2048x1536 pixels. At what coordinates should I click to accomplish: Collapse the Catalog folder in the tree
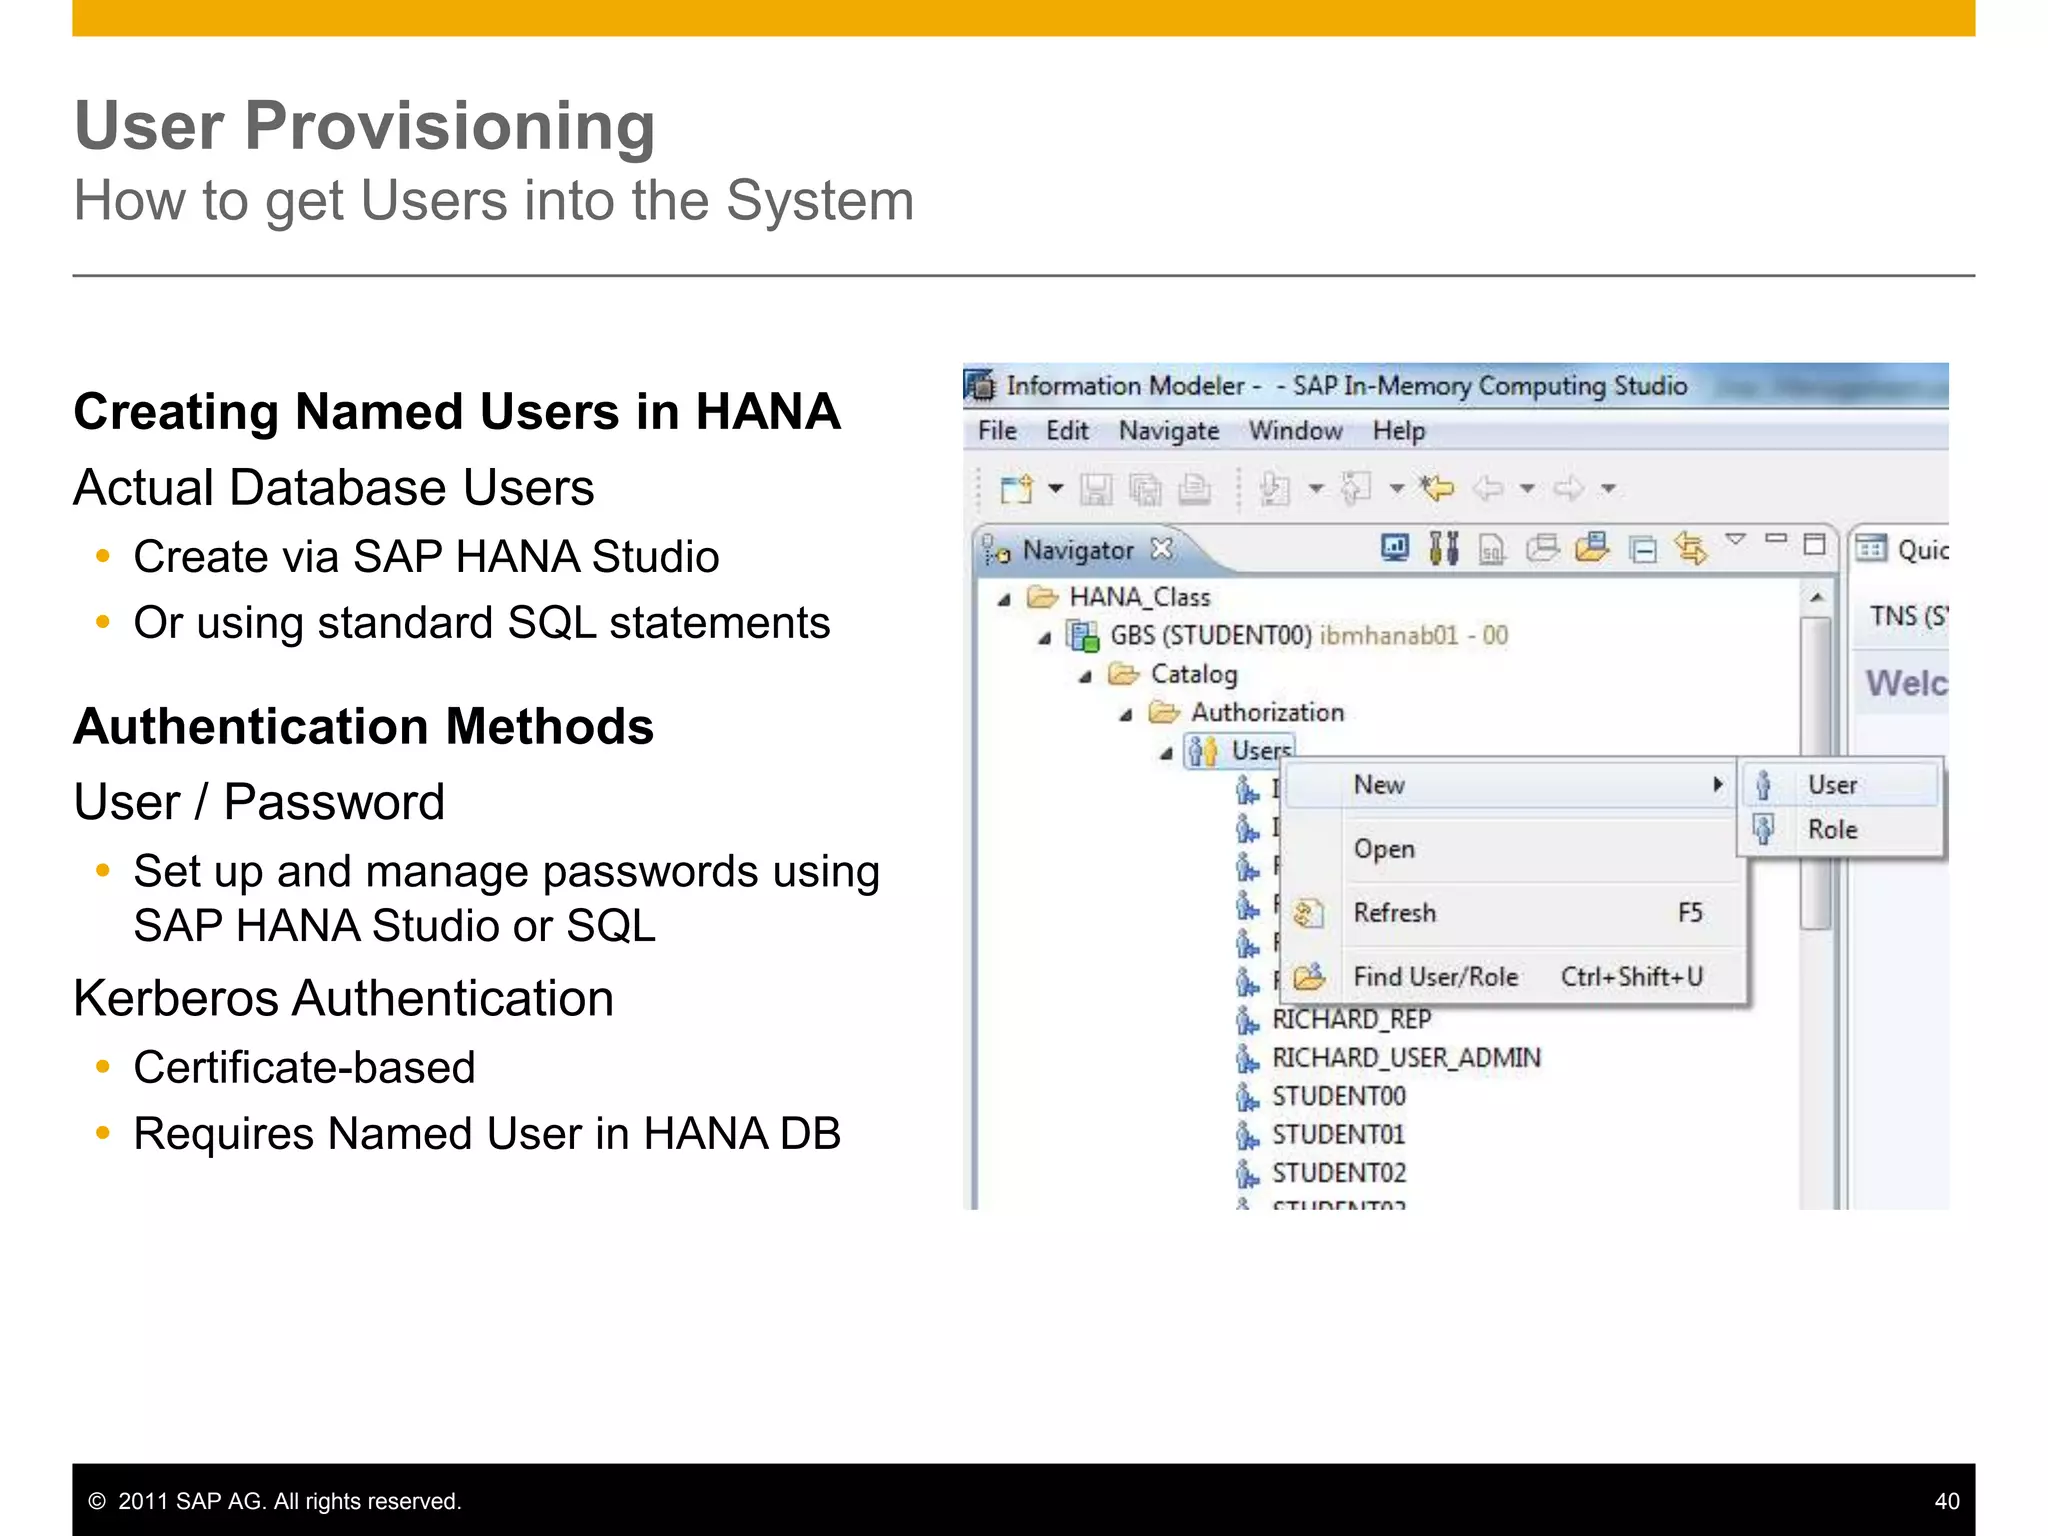1085,677
